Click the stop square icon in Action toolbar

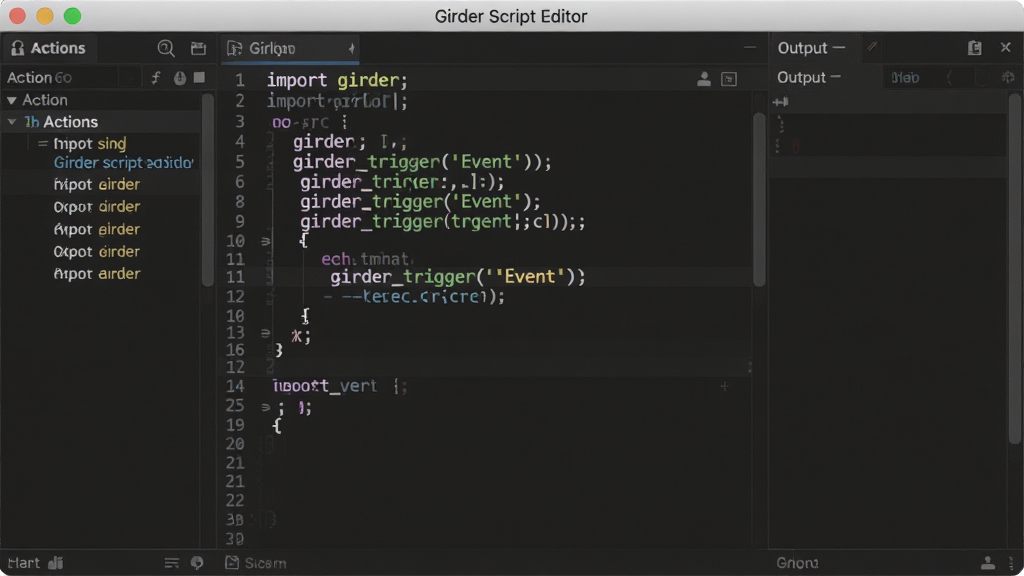(x=199, y=77)
